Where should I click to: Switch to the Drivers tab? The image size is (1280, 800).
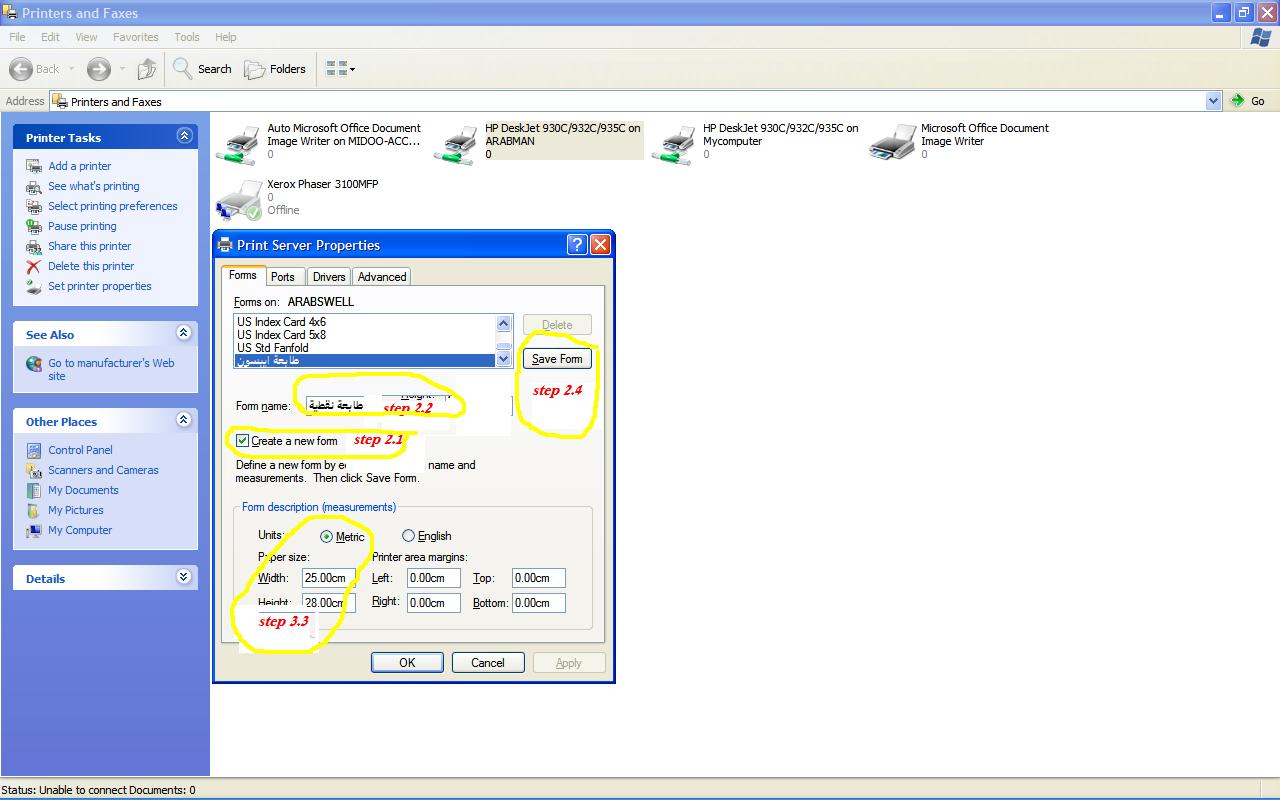[328, 277]
